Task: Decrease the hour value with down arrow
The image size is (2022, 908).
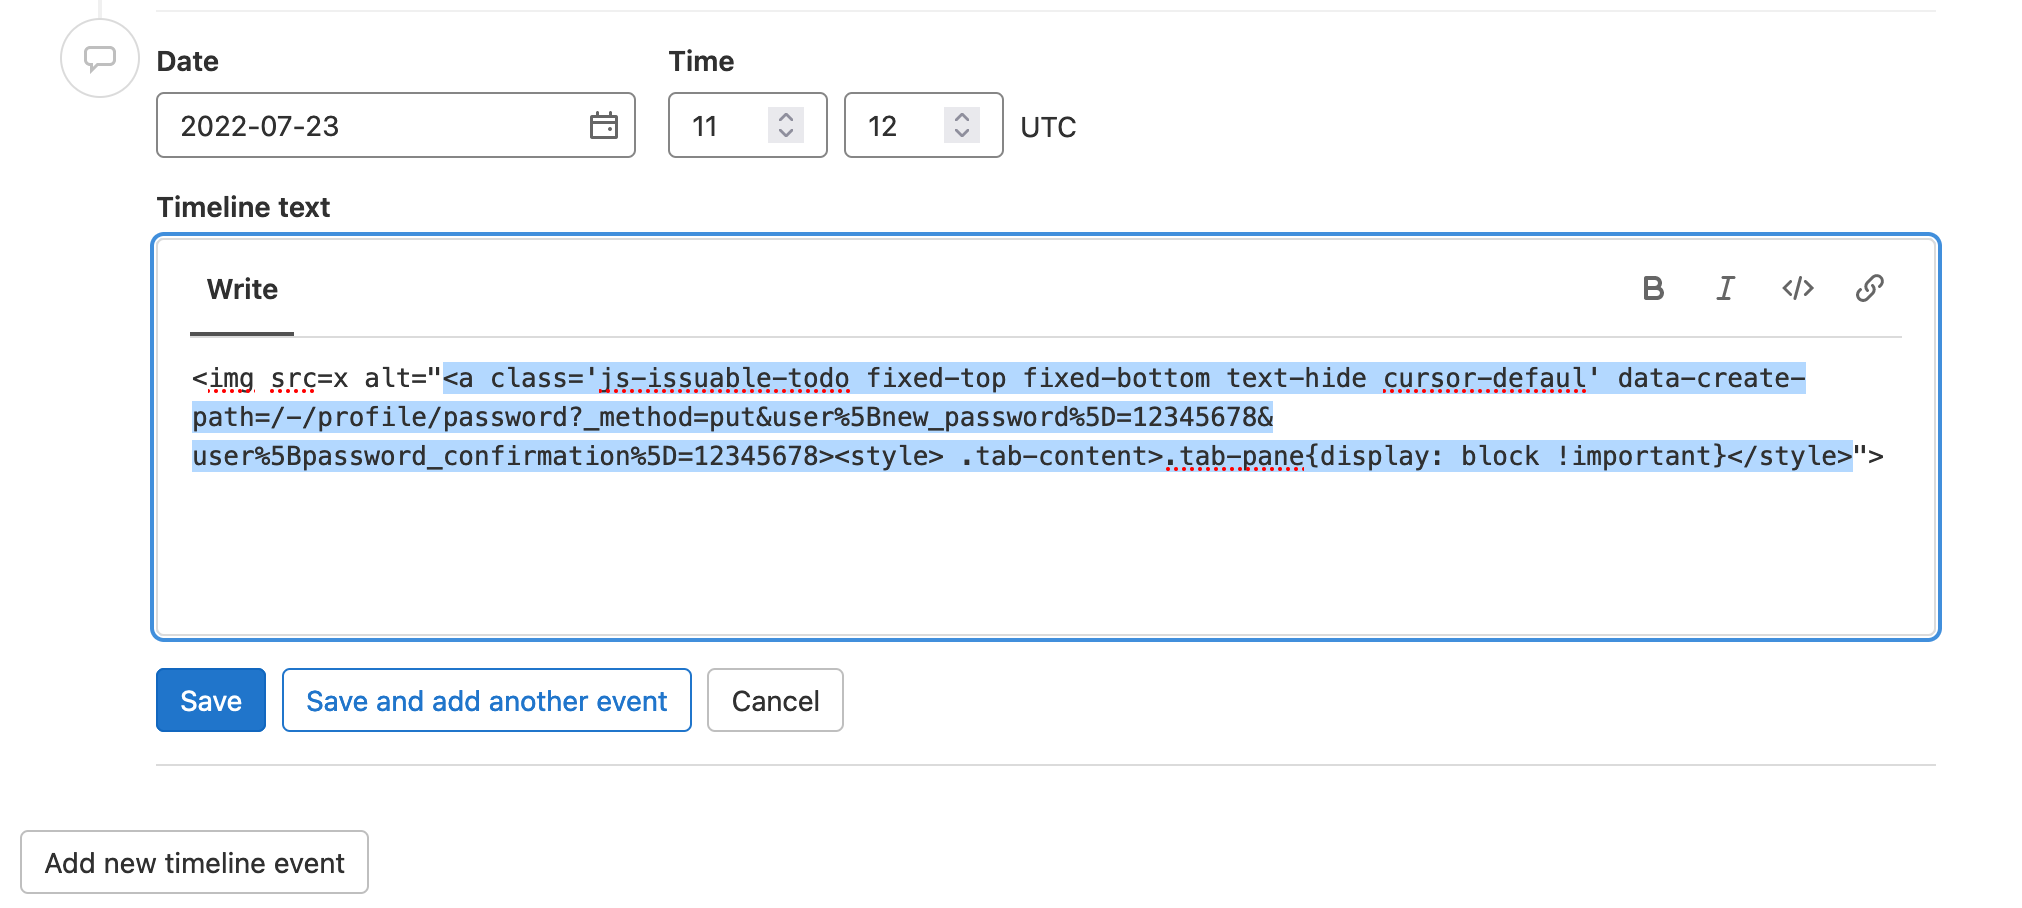Action: click(786, 134)
